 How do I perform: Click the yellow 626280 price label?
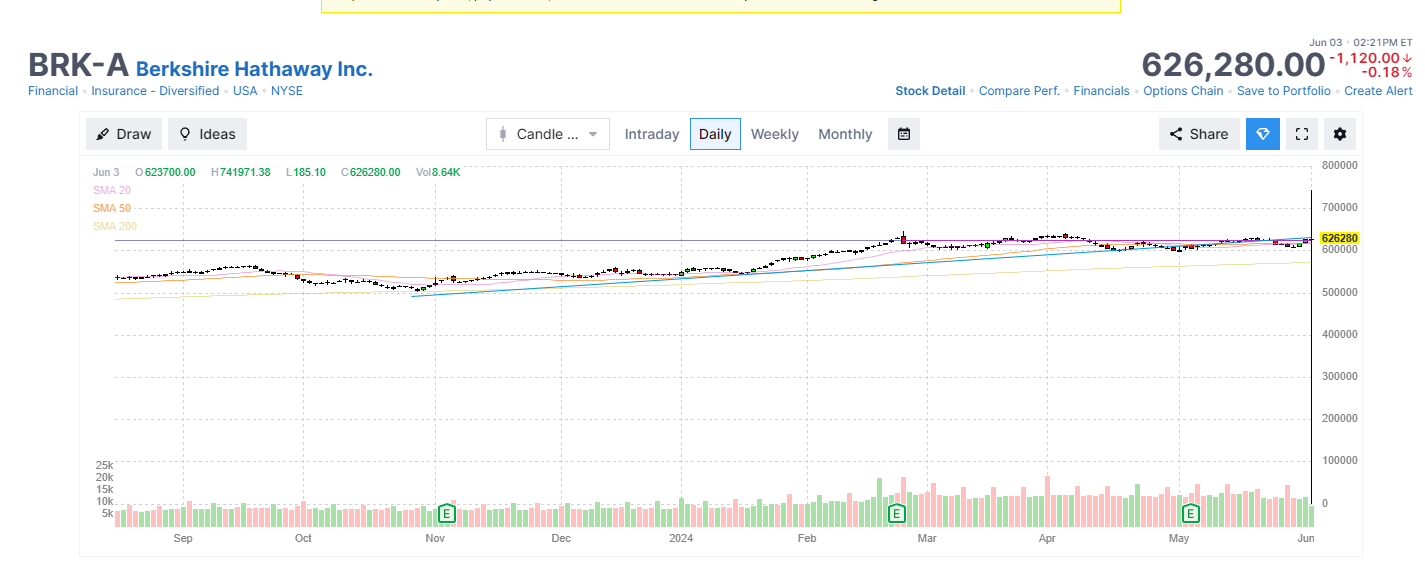[x=1339, y=238]
